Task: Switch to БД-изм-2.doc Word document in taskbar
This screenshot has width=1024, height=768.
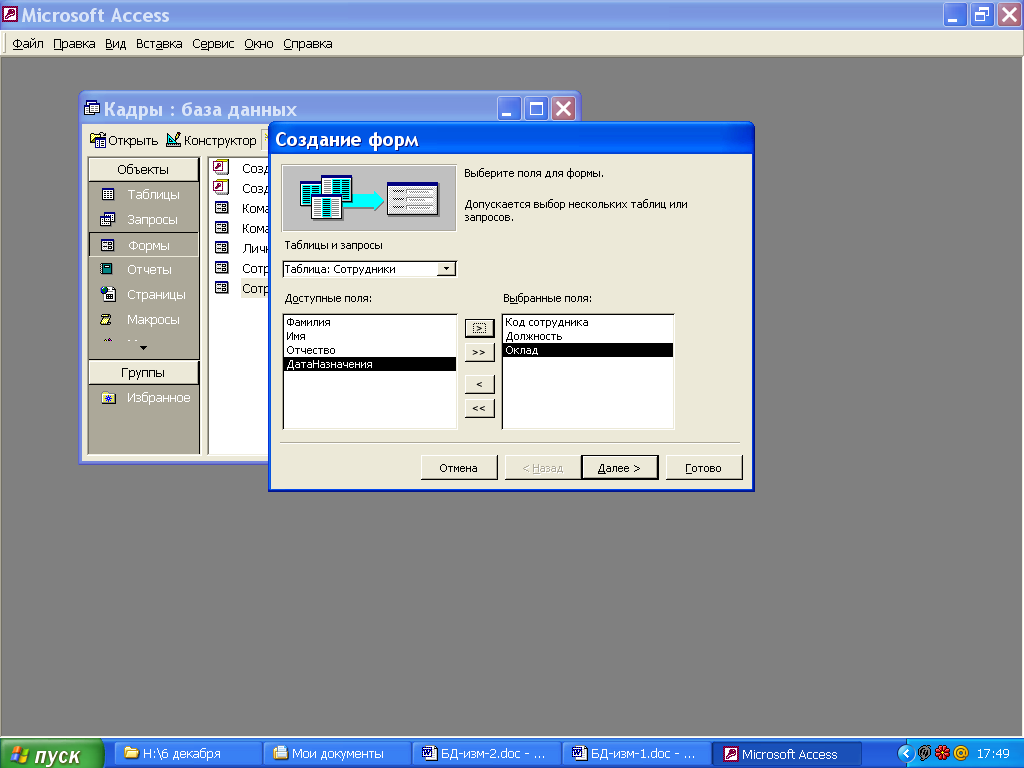Action: [x=487, y=754]
